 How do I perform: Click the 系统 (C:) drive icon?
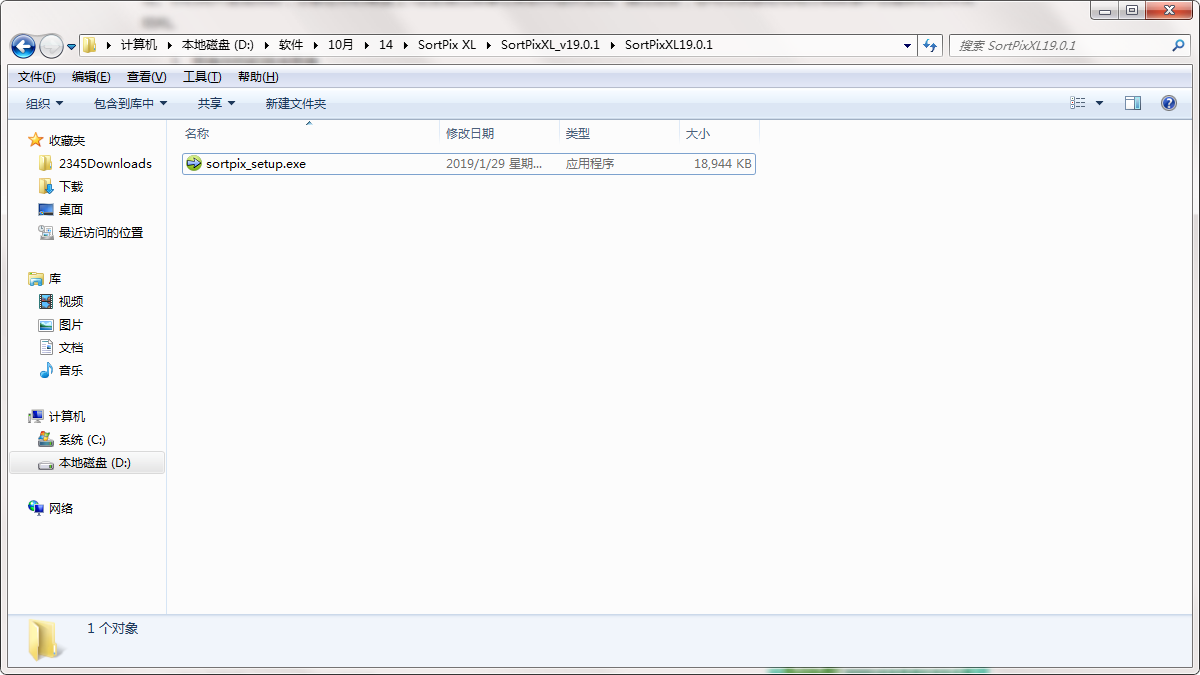46,439
